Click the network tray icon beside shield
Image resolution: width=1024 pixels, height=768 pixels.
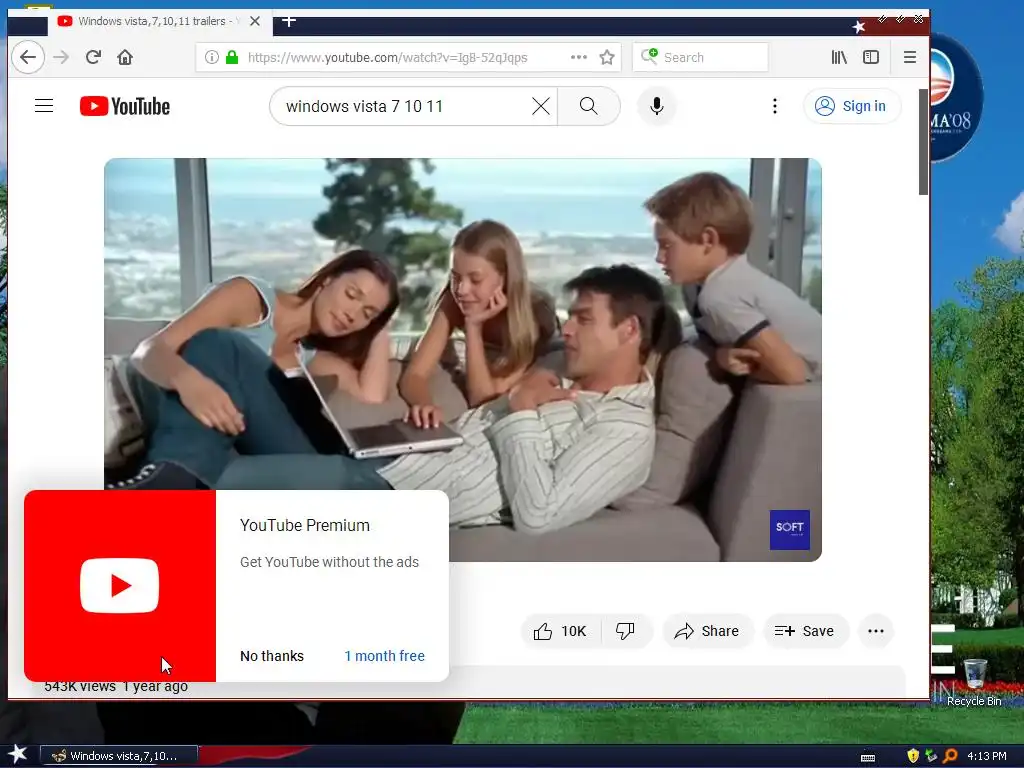click(931, 756)
